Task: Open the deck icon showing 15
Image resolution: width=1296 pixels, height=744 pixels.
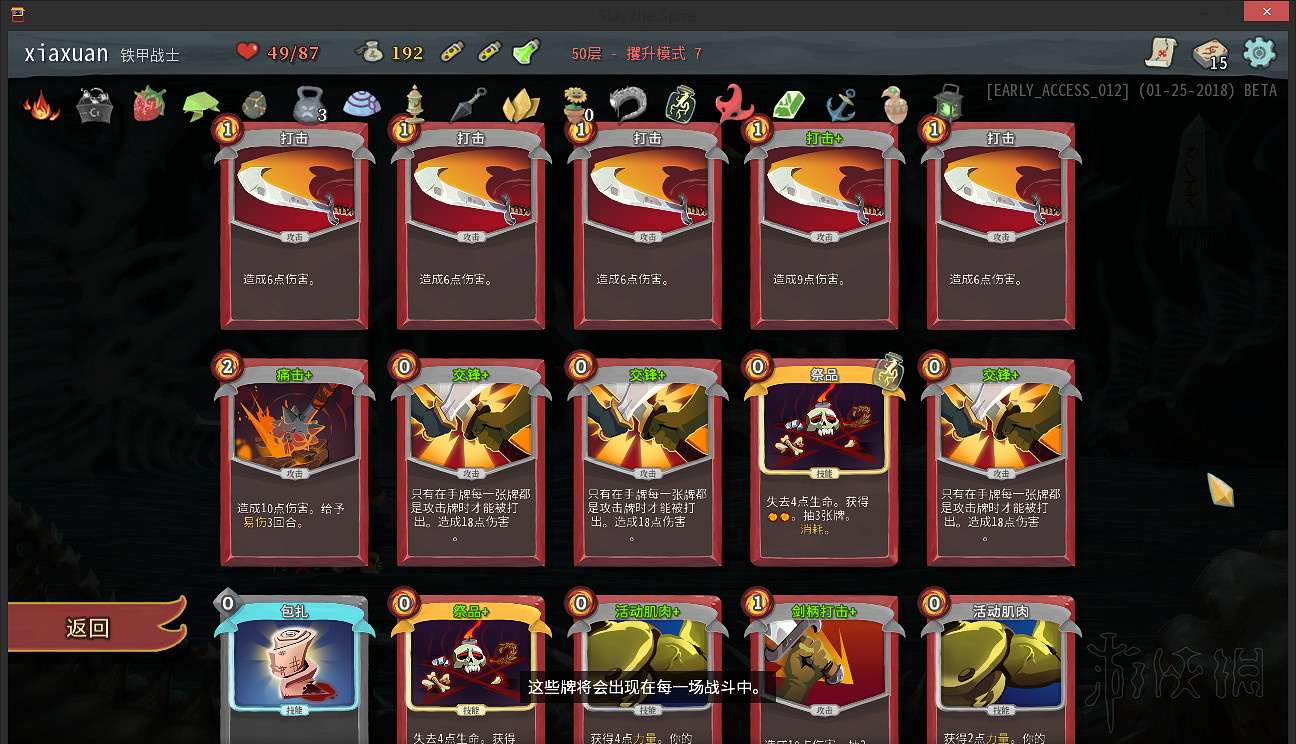Action: coord(1210,53)
